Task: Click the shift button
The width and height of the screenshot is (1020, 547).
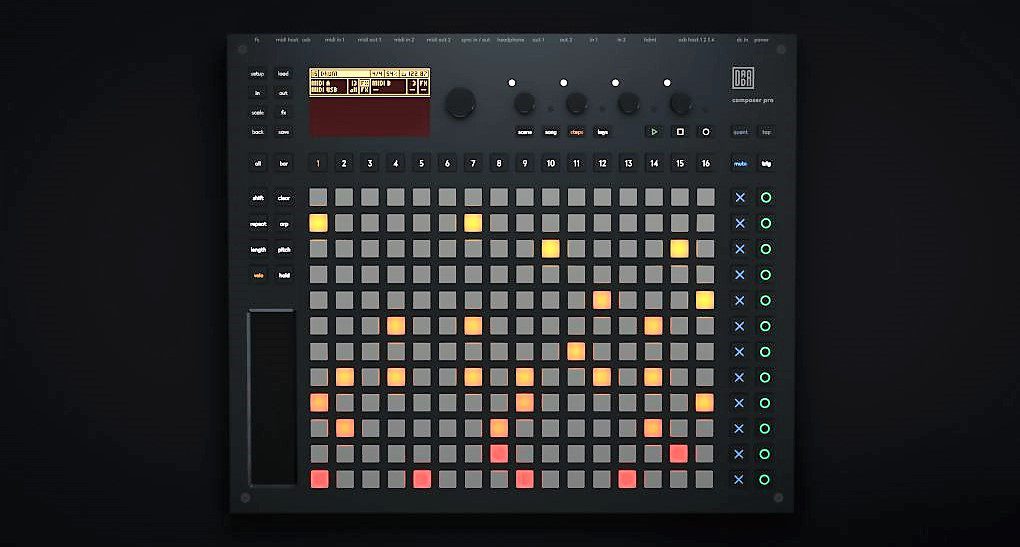Action: [x=258, y=198]
